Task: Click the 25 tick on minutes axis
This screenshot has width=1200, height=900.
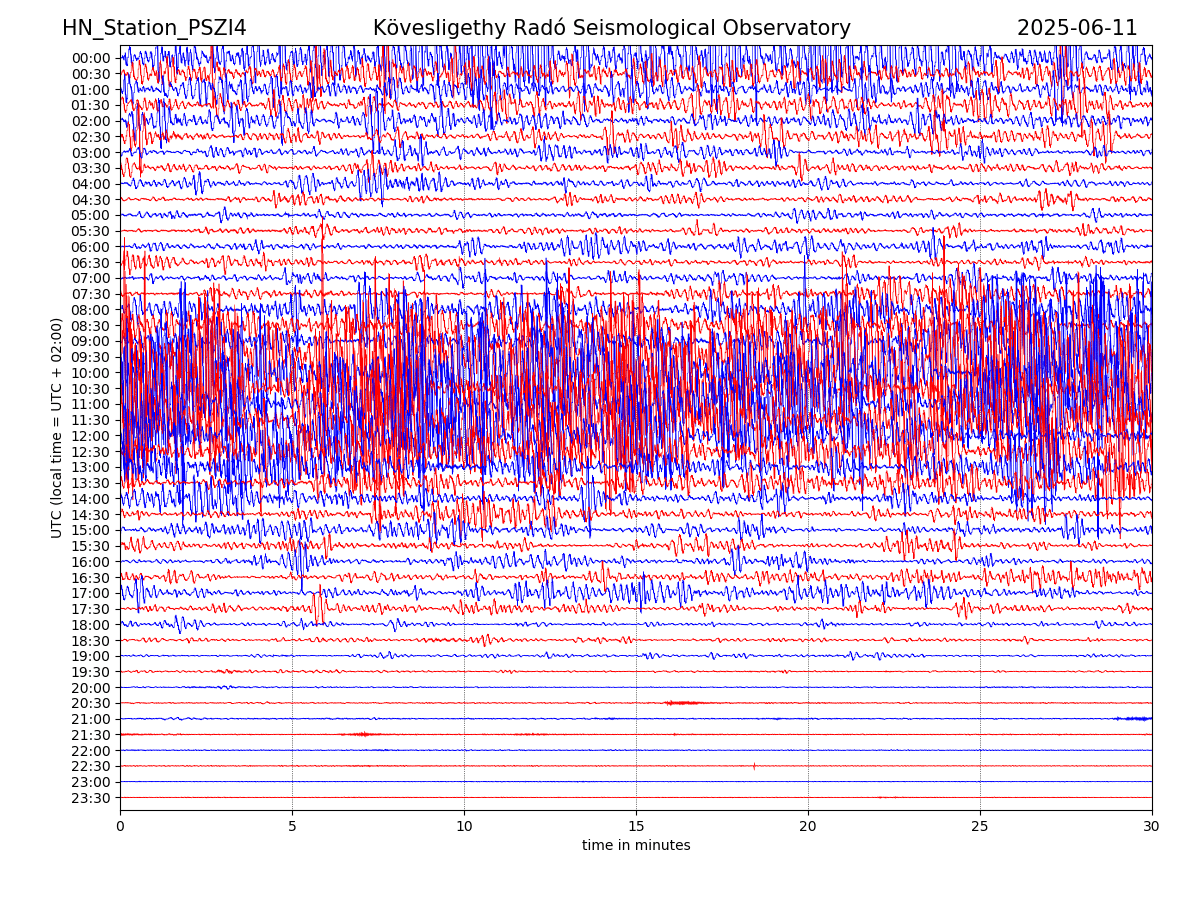Action: pyautogui.click(x=980, y=827)
